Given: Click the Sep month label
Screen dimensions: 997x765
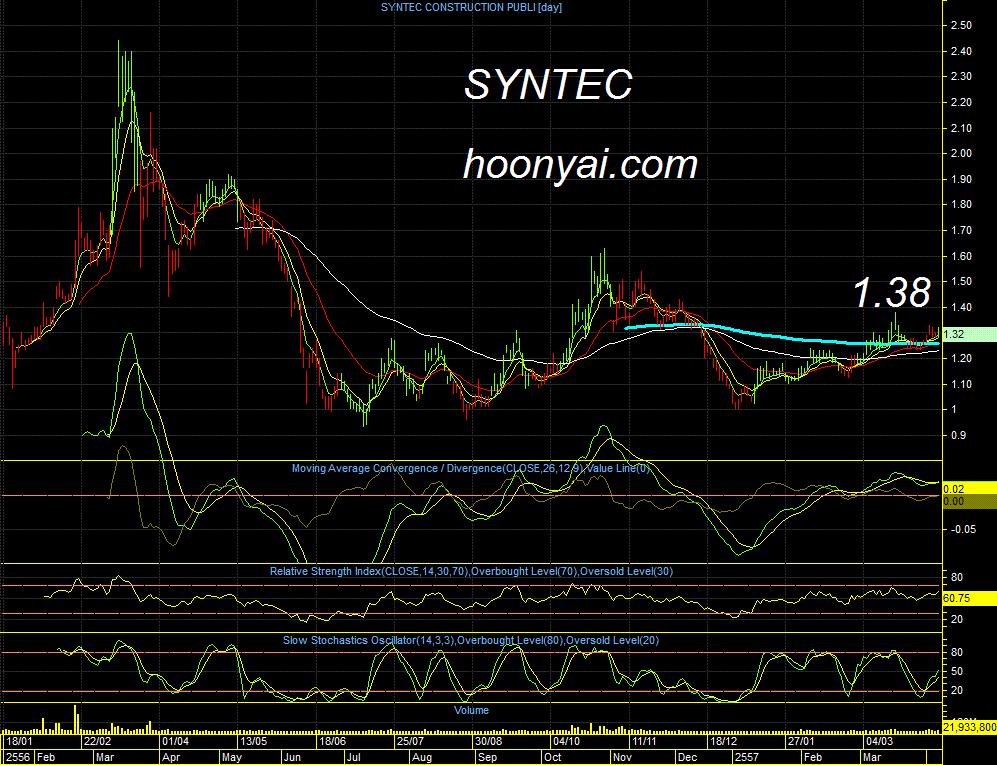Looking at the screenshot, I should [487, 757].
